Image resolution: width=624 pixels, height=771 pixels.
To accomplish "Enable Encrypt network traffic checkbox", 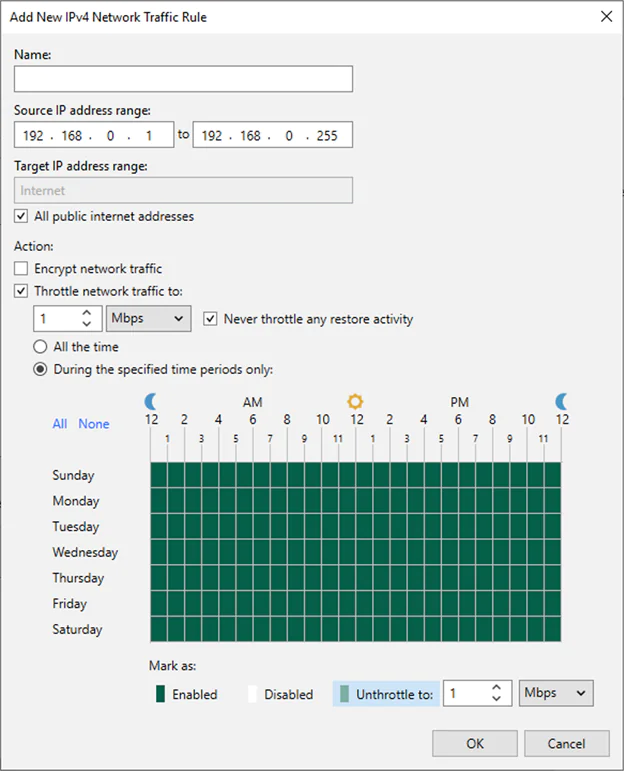I will [x=21, y=268].
